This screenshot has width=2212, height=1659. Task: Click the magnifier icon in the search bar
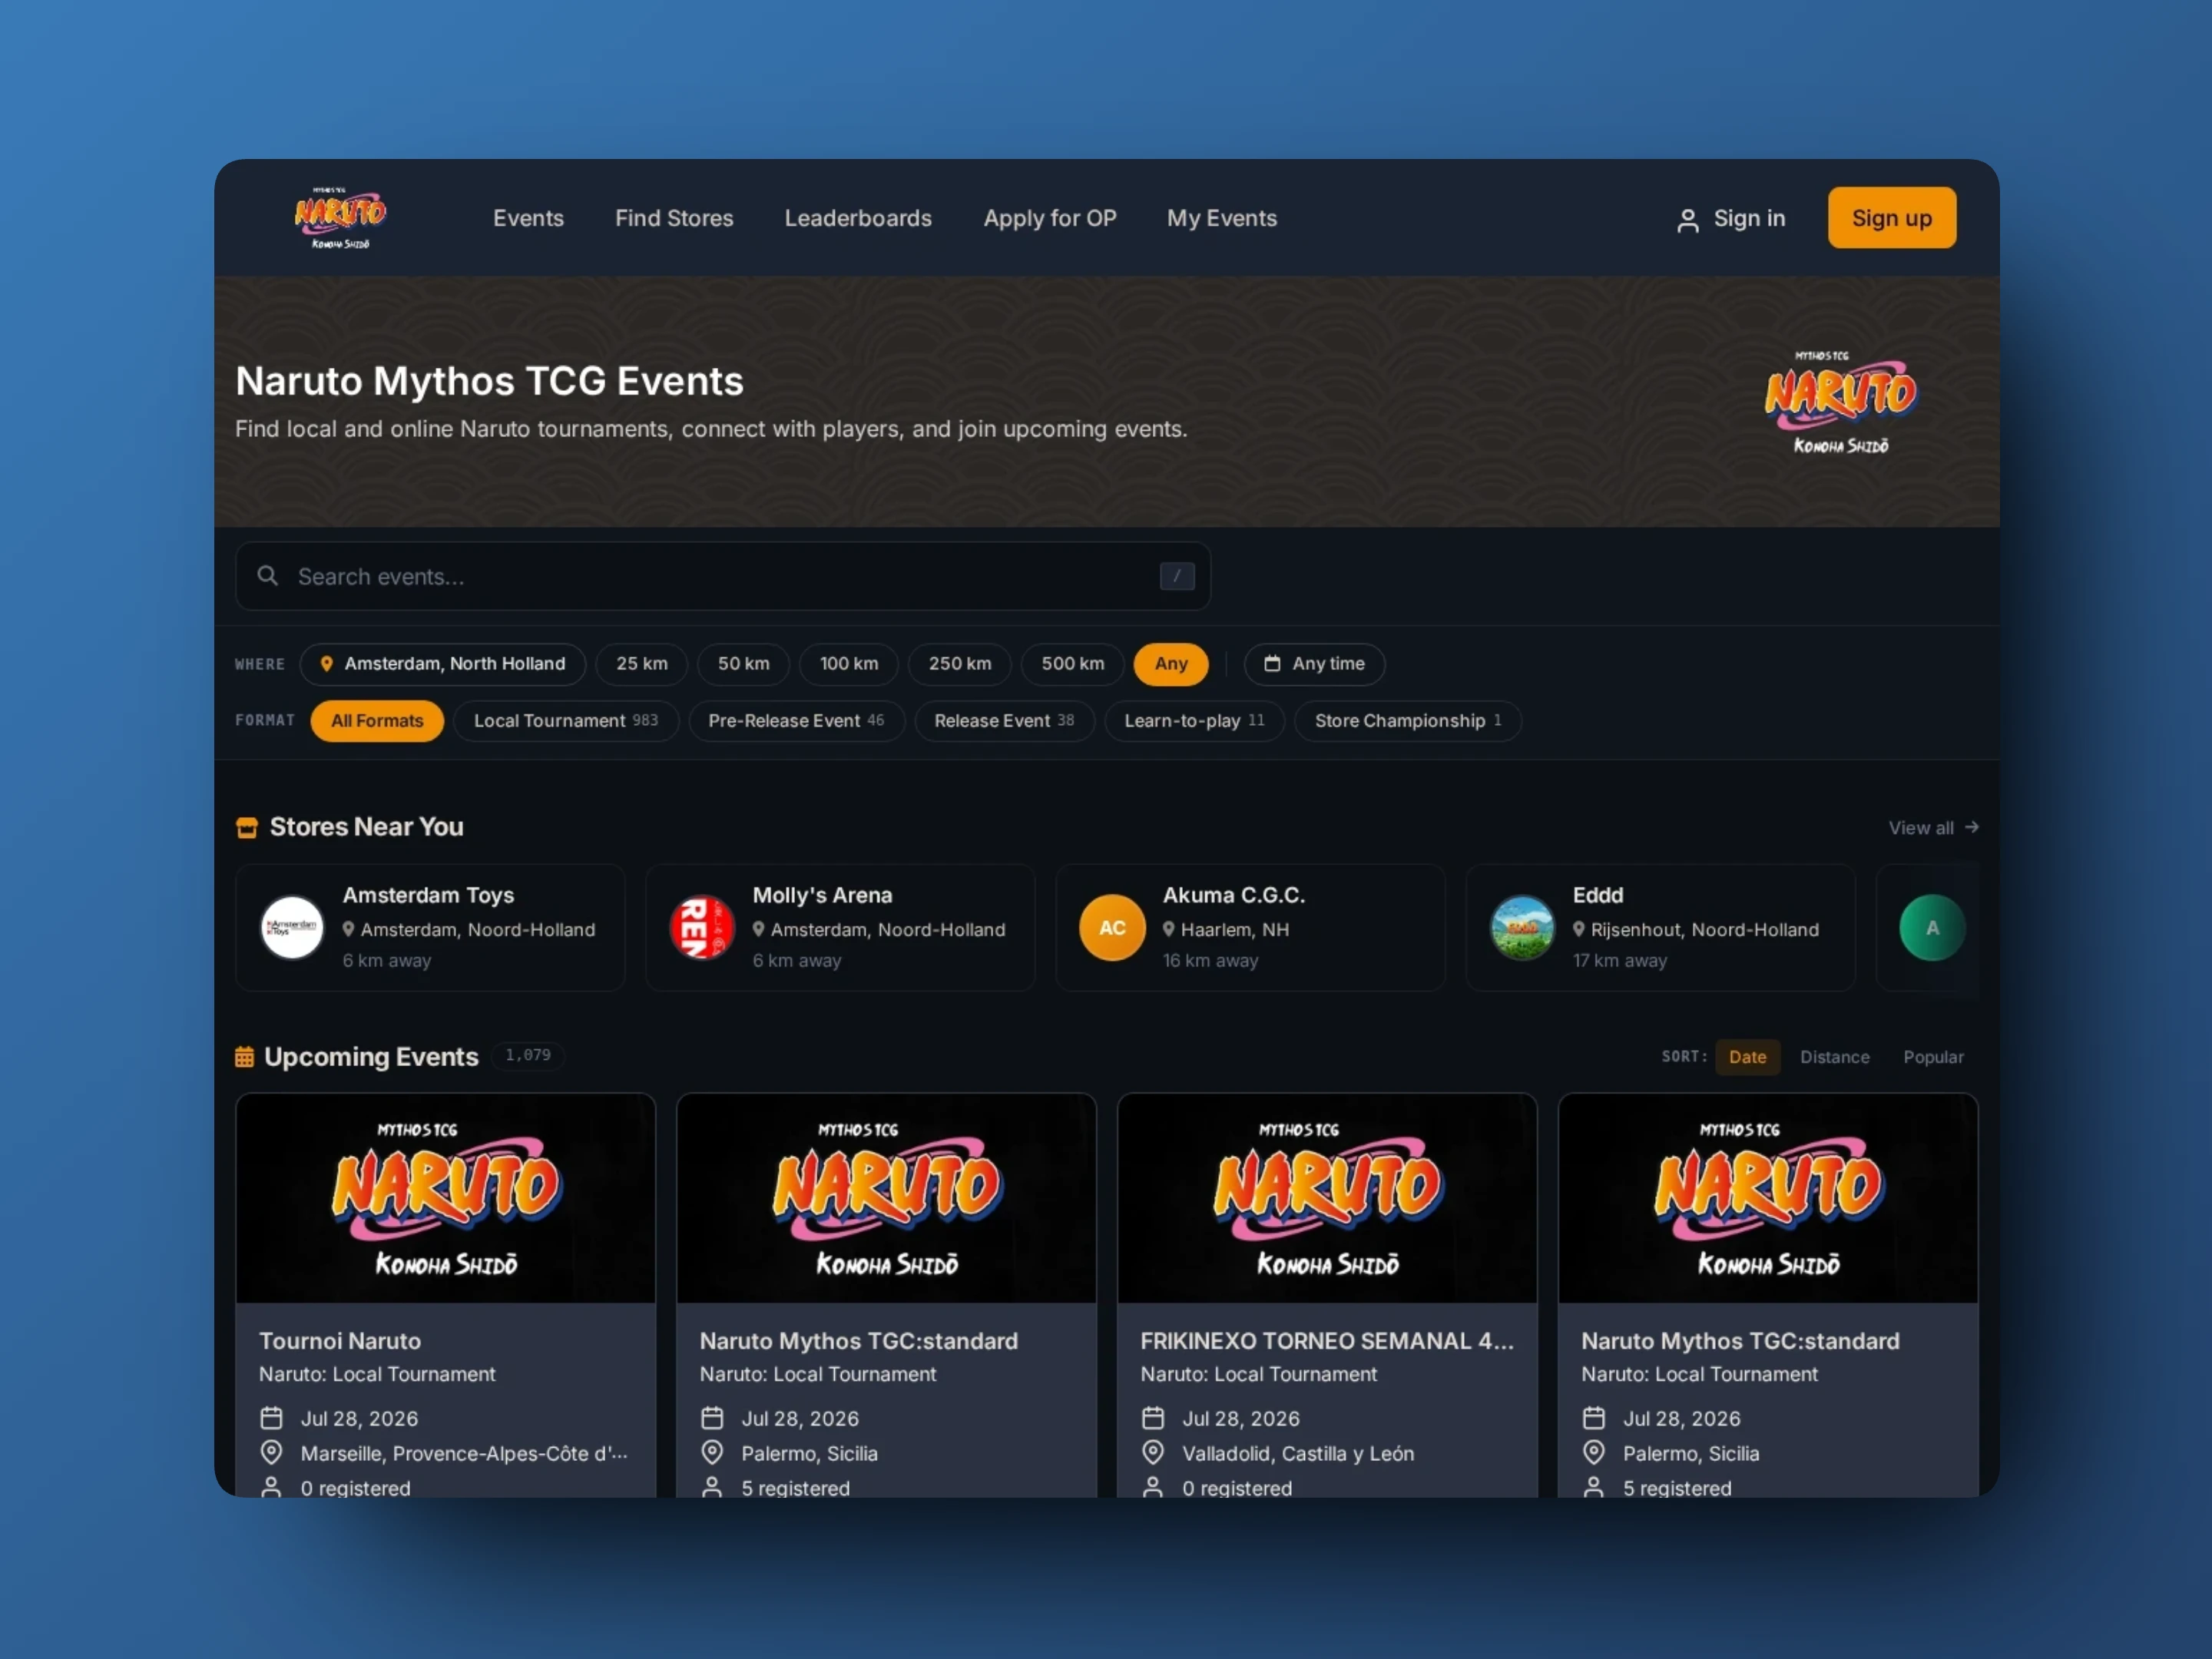click(x=267, y=576)
